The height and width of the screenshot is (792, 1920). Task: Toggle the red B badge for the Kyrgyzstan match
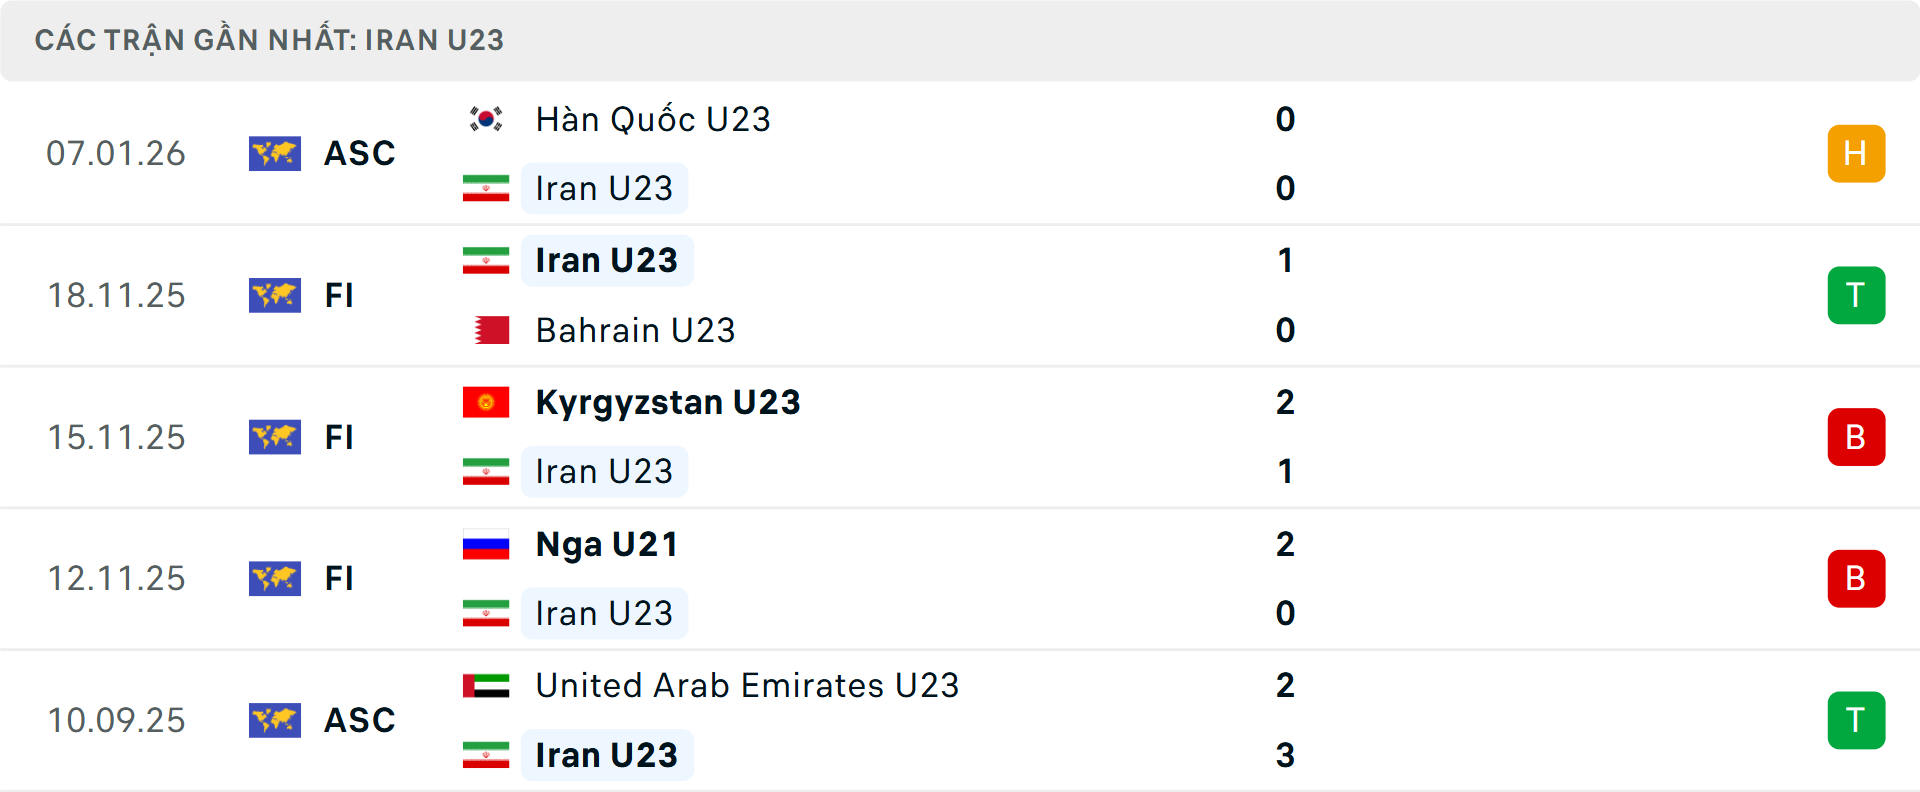[1857, 437]
